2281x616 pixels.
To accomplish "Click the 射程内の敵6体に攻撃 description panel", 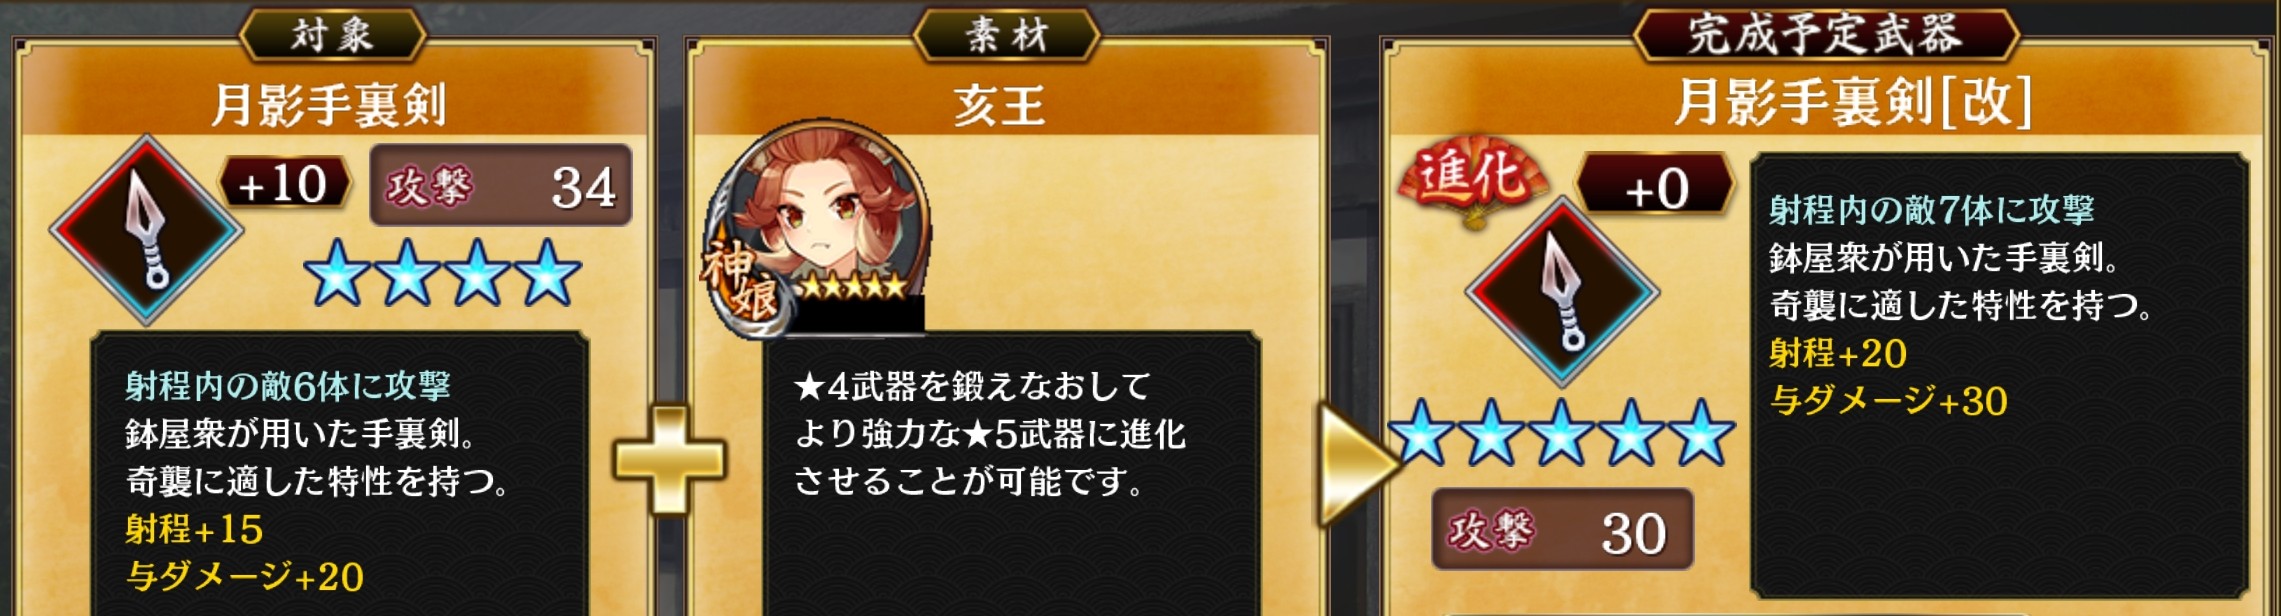I will click(x=340, y=474).
